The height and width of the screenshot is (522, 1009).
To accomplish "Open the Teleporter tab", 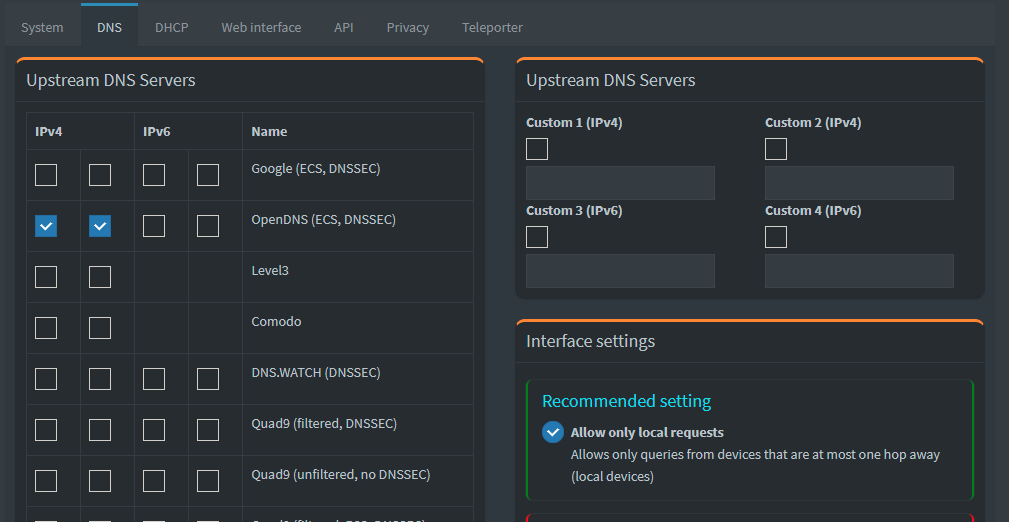I will tap(492, 27).
